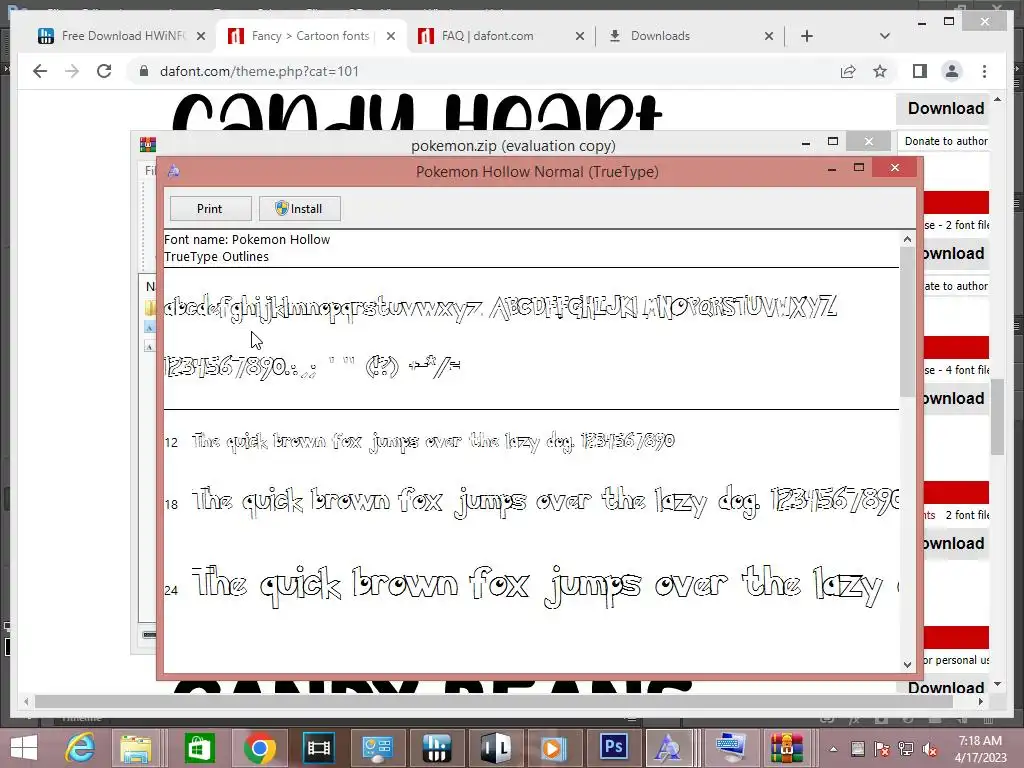Click the Action Center flag icon in system tray
The height and width of the screenshot is (768, 1024).
point(881,749)
